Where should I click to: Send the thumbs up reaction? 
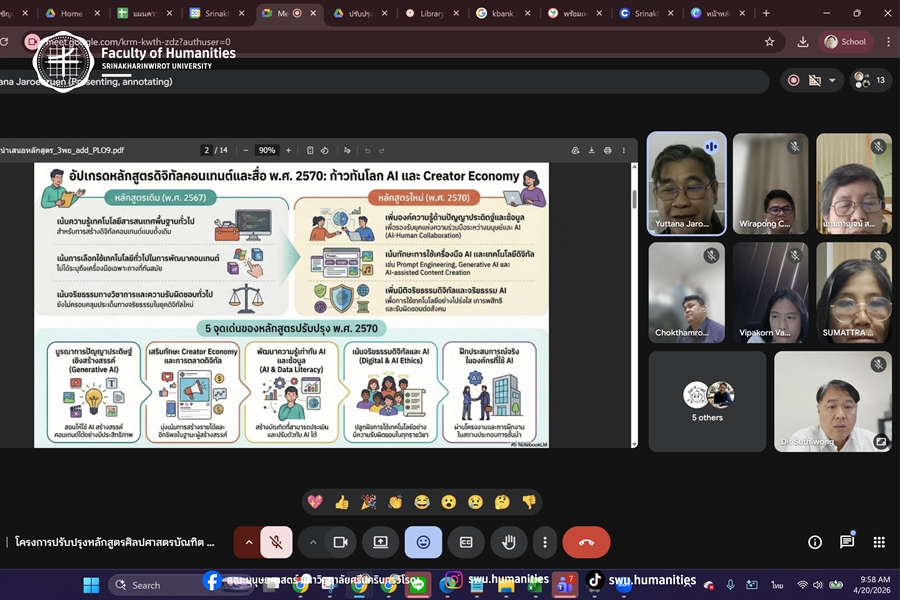[x=342, y=501]
